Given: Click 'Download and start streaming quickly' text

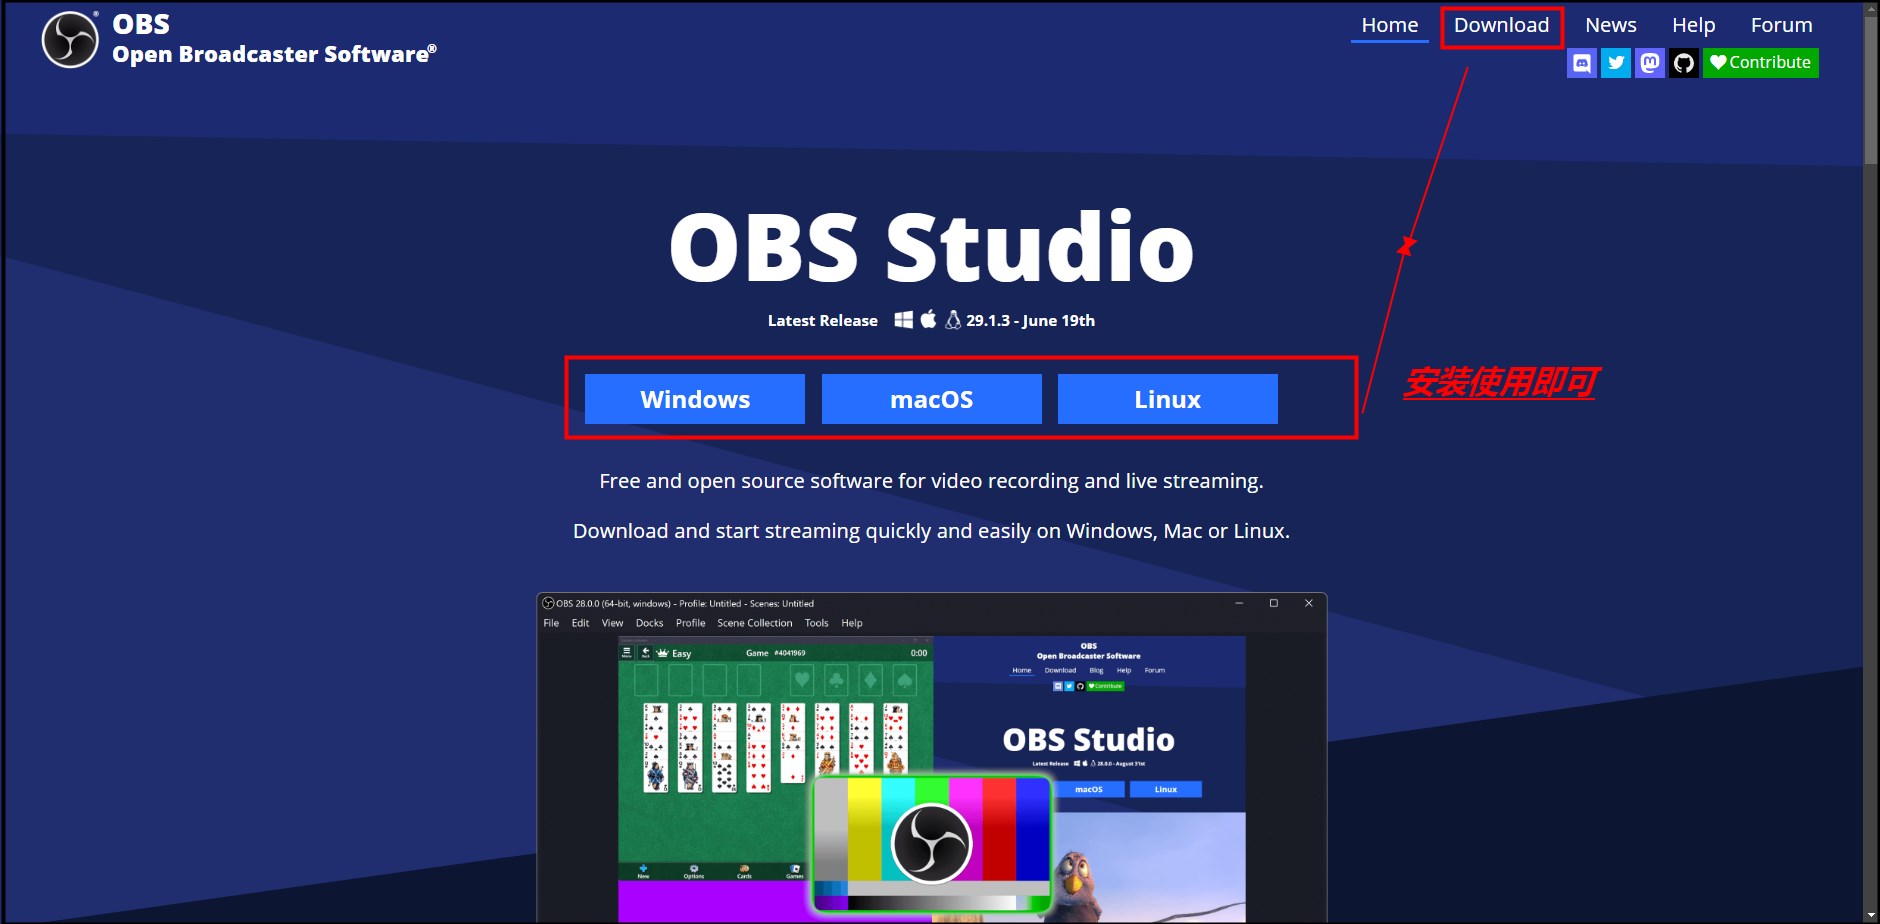Looking at the screenshot, I should point(932,531).
